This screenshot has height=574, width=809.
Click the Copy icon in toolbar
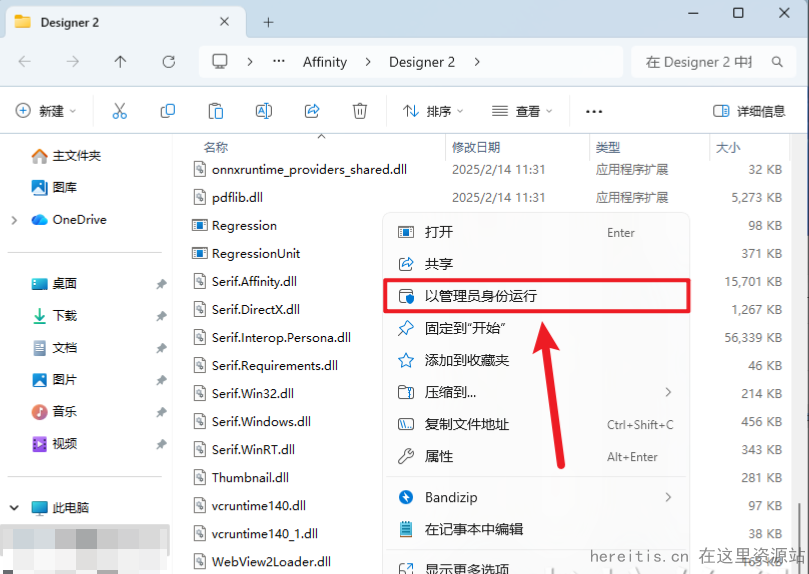[x=168, y=111]
